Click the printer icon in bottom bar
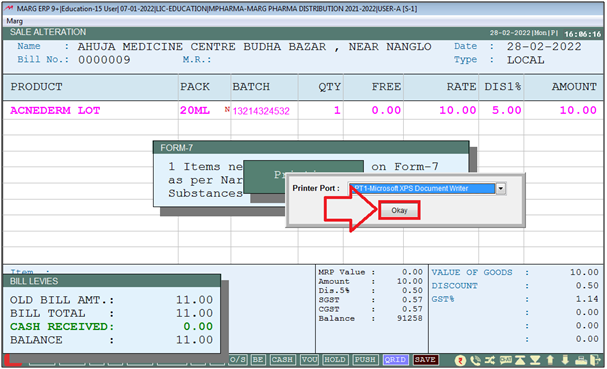Viewport: 607px width, 369px height. tap(581, 360)
